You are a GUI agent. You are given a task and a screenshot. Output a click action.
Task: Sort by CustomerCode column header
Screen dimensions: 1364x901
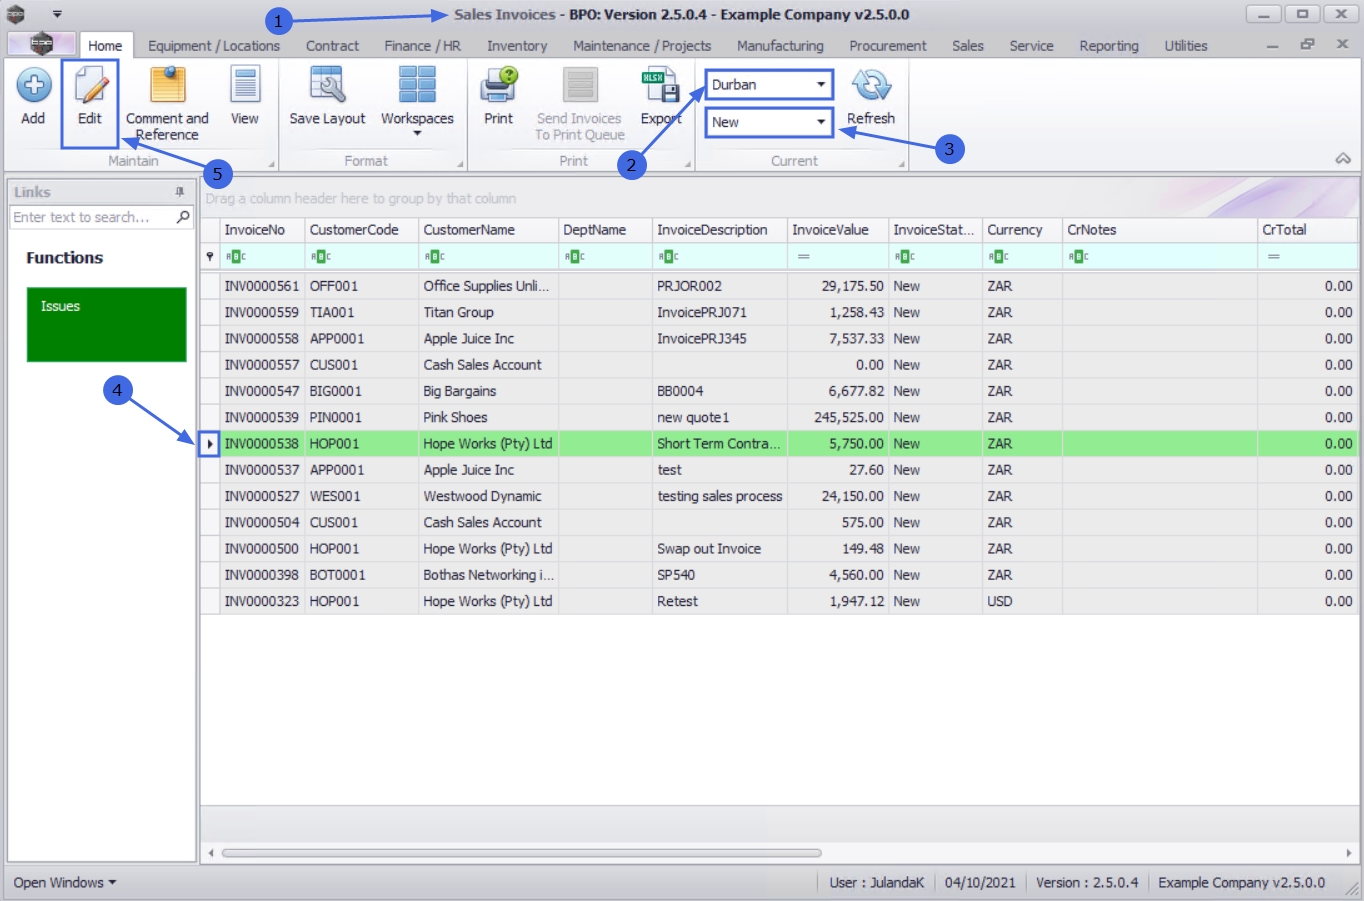(361, 230)
